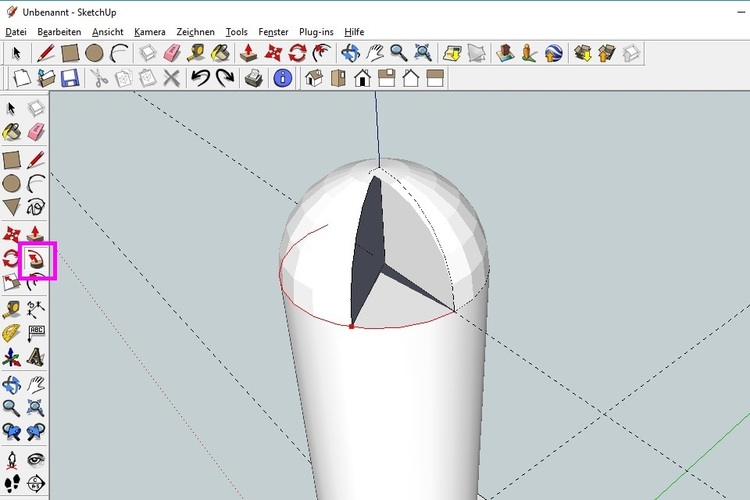Click the Share Component icon
The width and height of the screenshot is (750, 500).
[x=631, y=53]
